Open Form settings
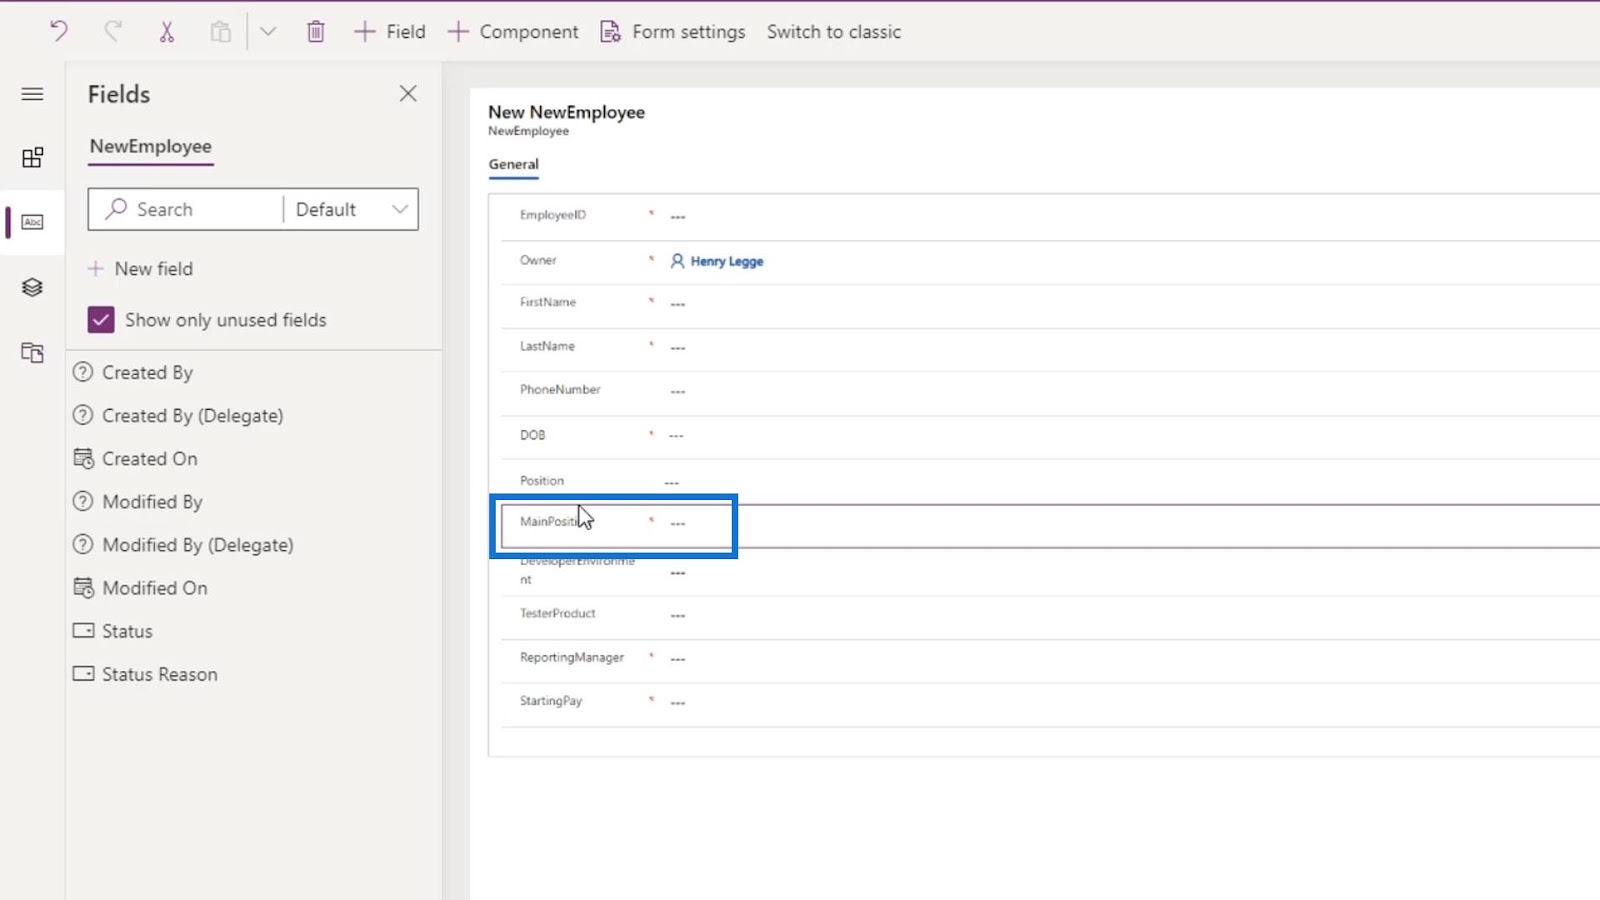Image resolution: width=1600 pixels, height=900 pixels. click(x=672, y=31)
